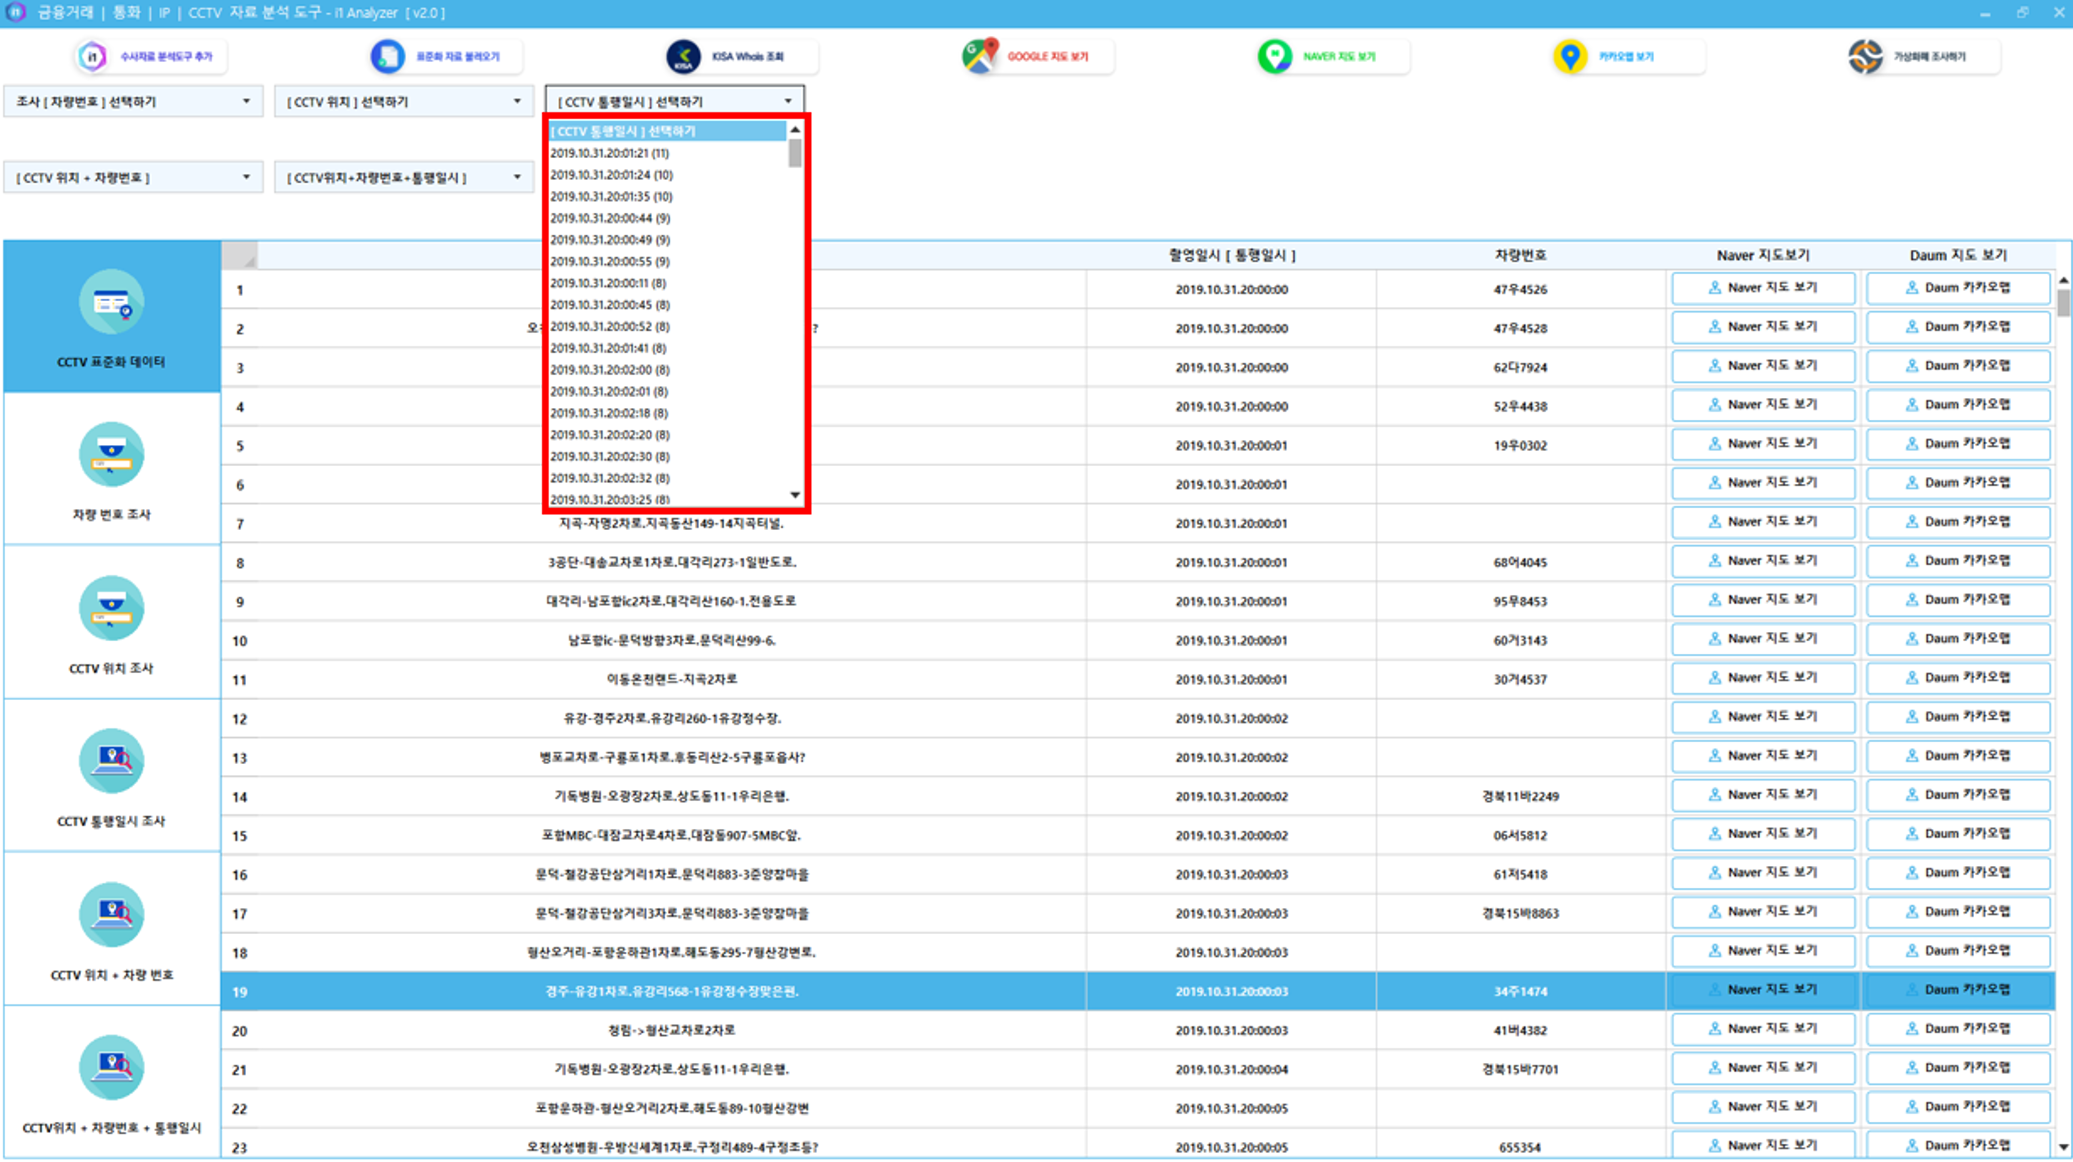
Task: Click Naver 지도 보기 button in row 1
Action: [x=1763, y=288]
